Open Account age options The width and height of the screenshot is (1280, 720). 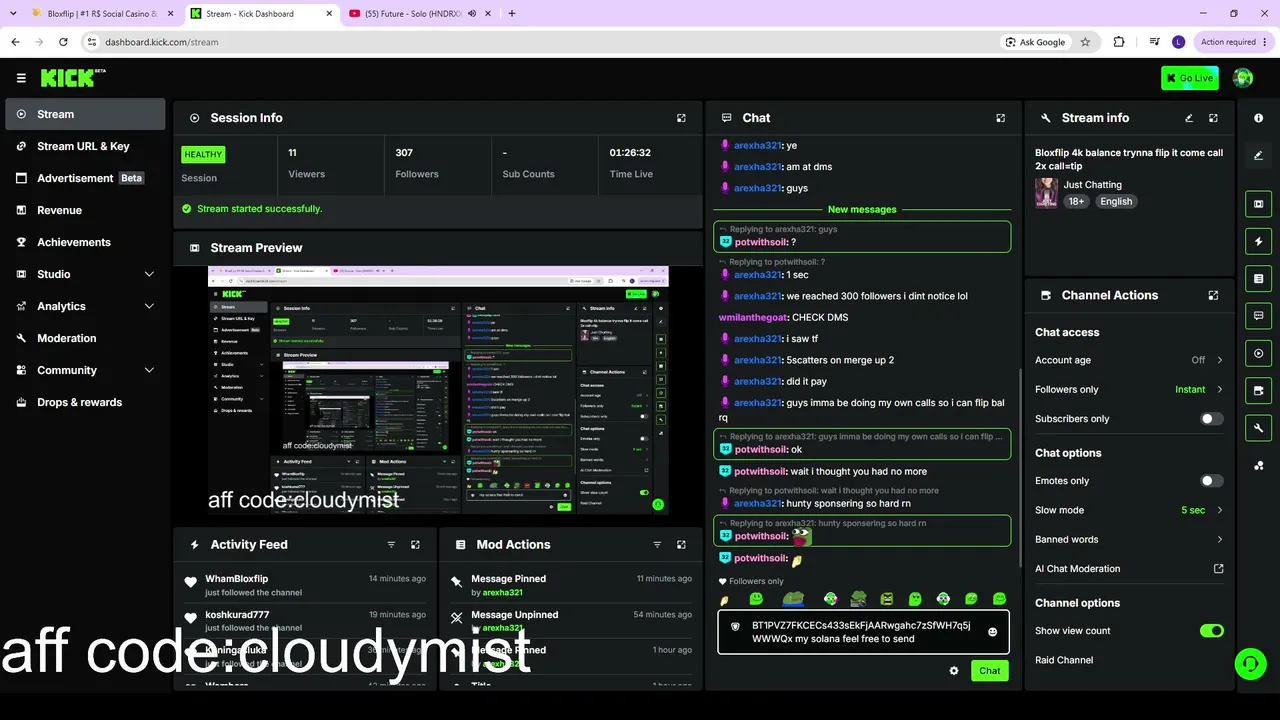(1129, 360)
